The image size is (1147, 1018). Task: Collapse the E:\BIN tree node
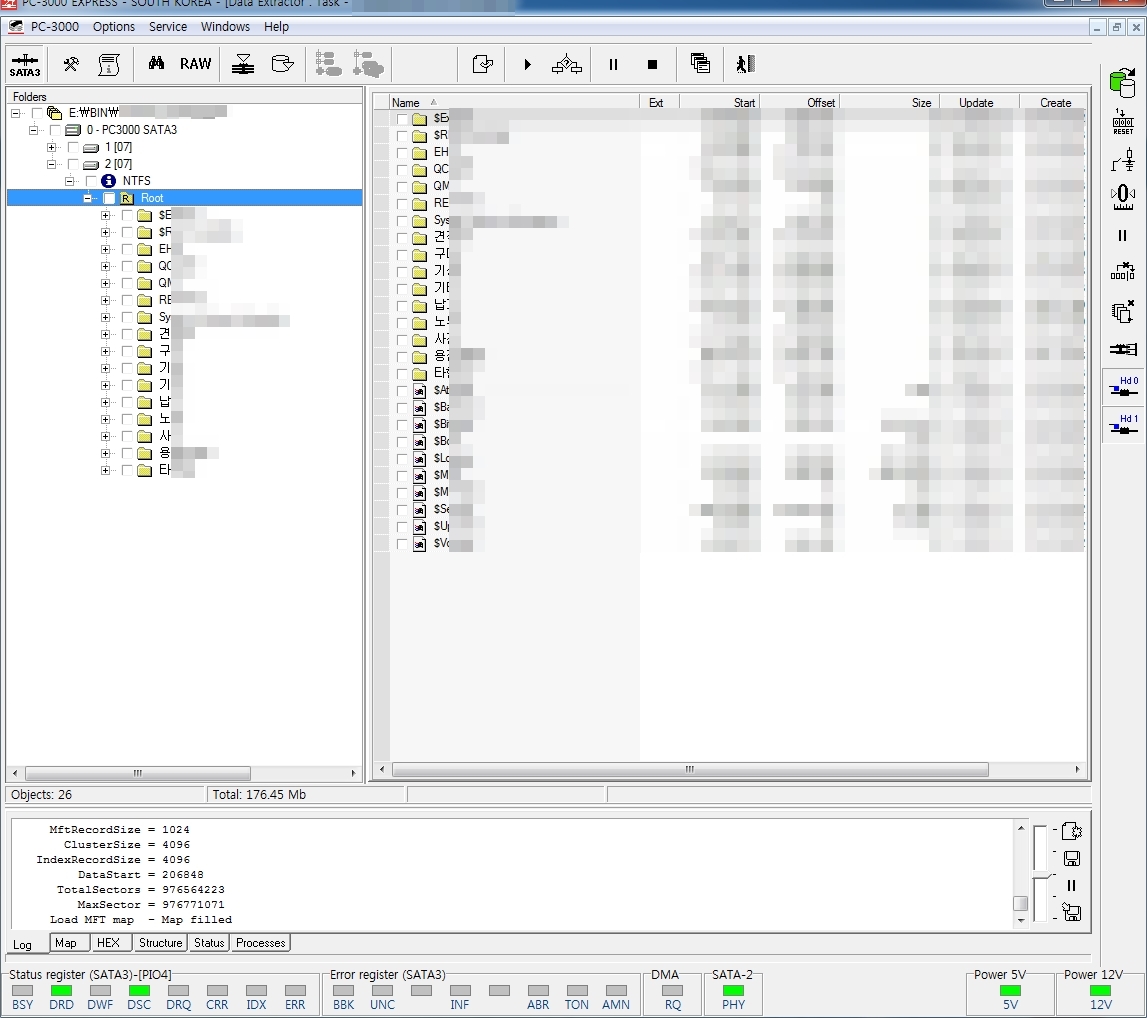(15, 113)
